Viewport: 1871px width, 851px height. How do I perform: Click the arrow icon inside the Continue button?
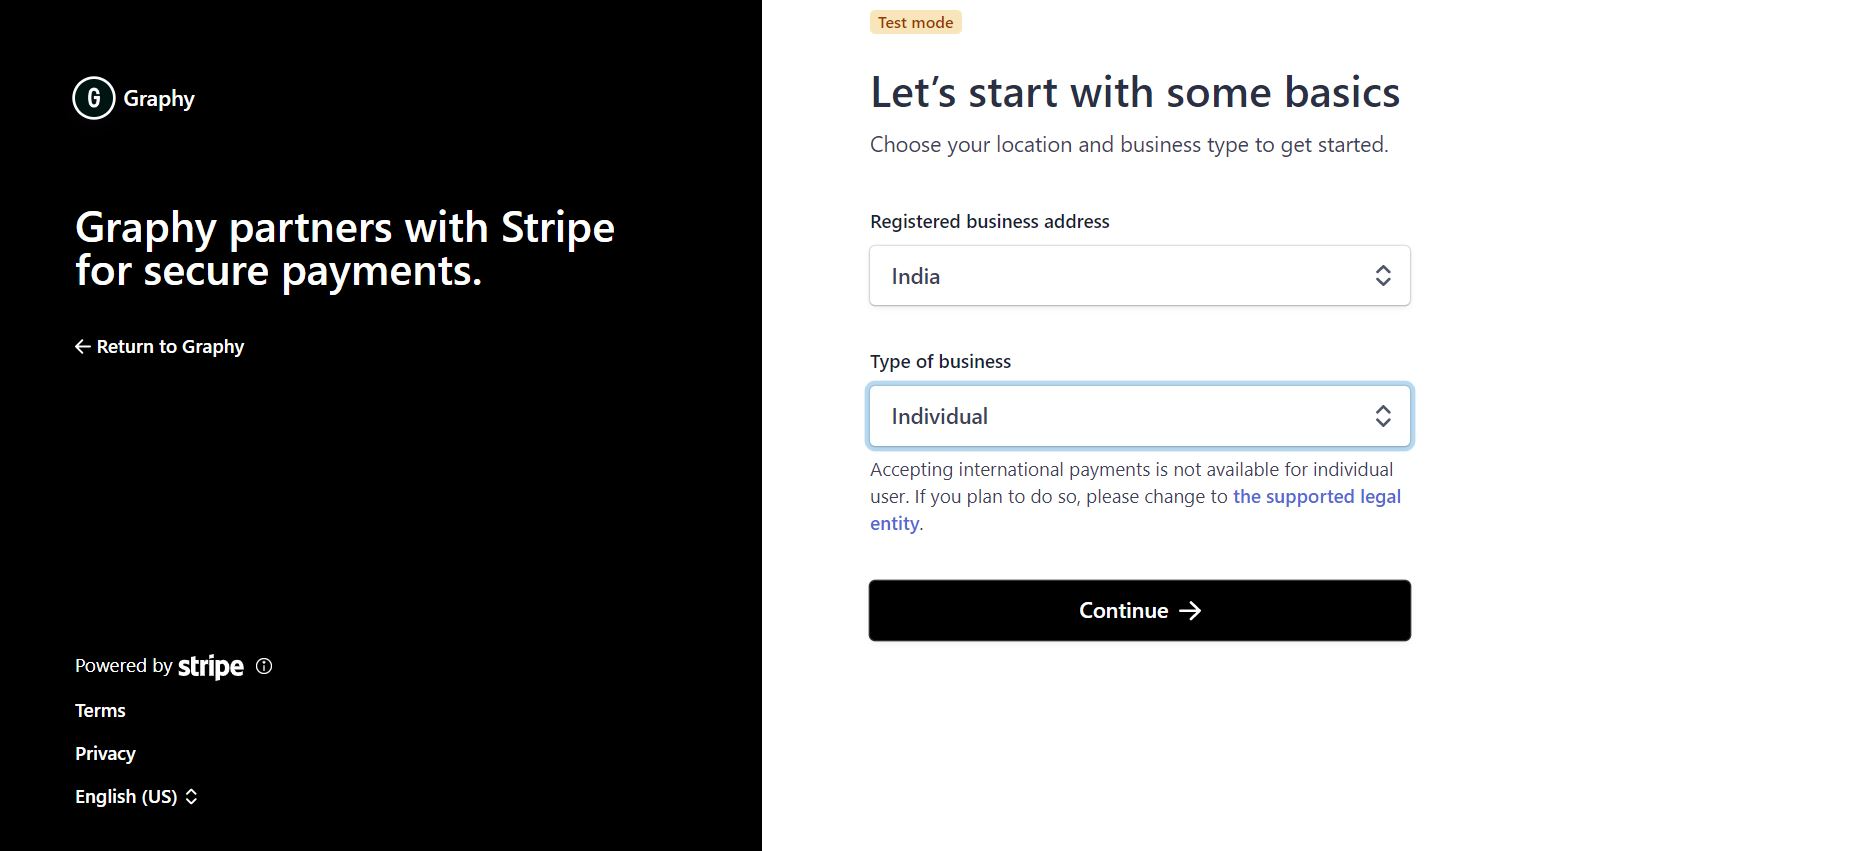pos(1192,610)
